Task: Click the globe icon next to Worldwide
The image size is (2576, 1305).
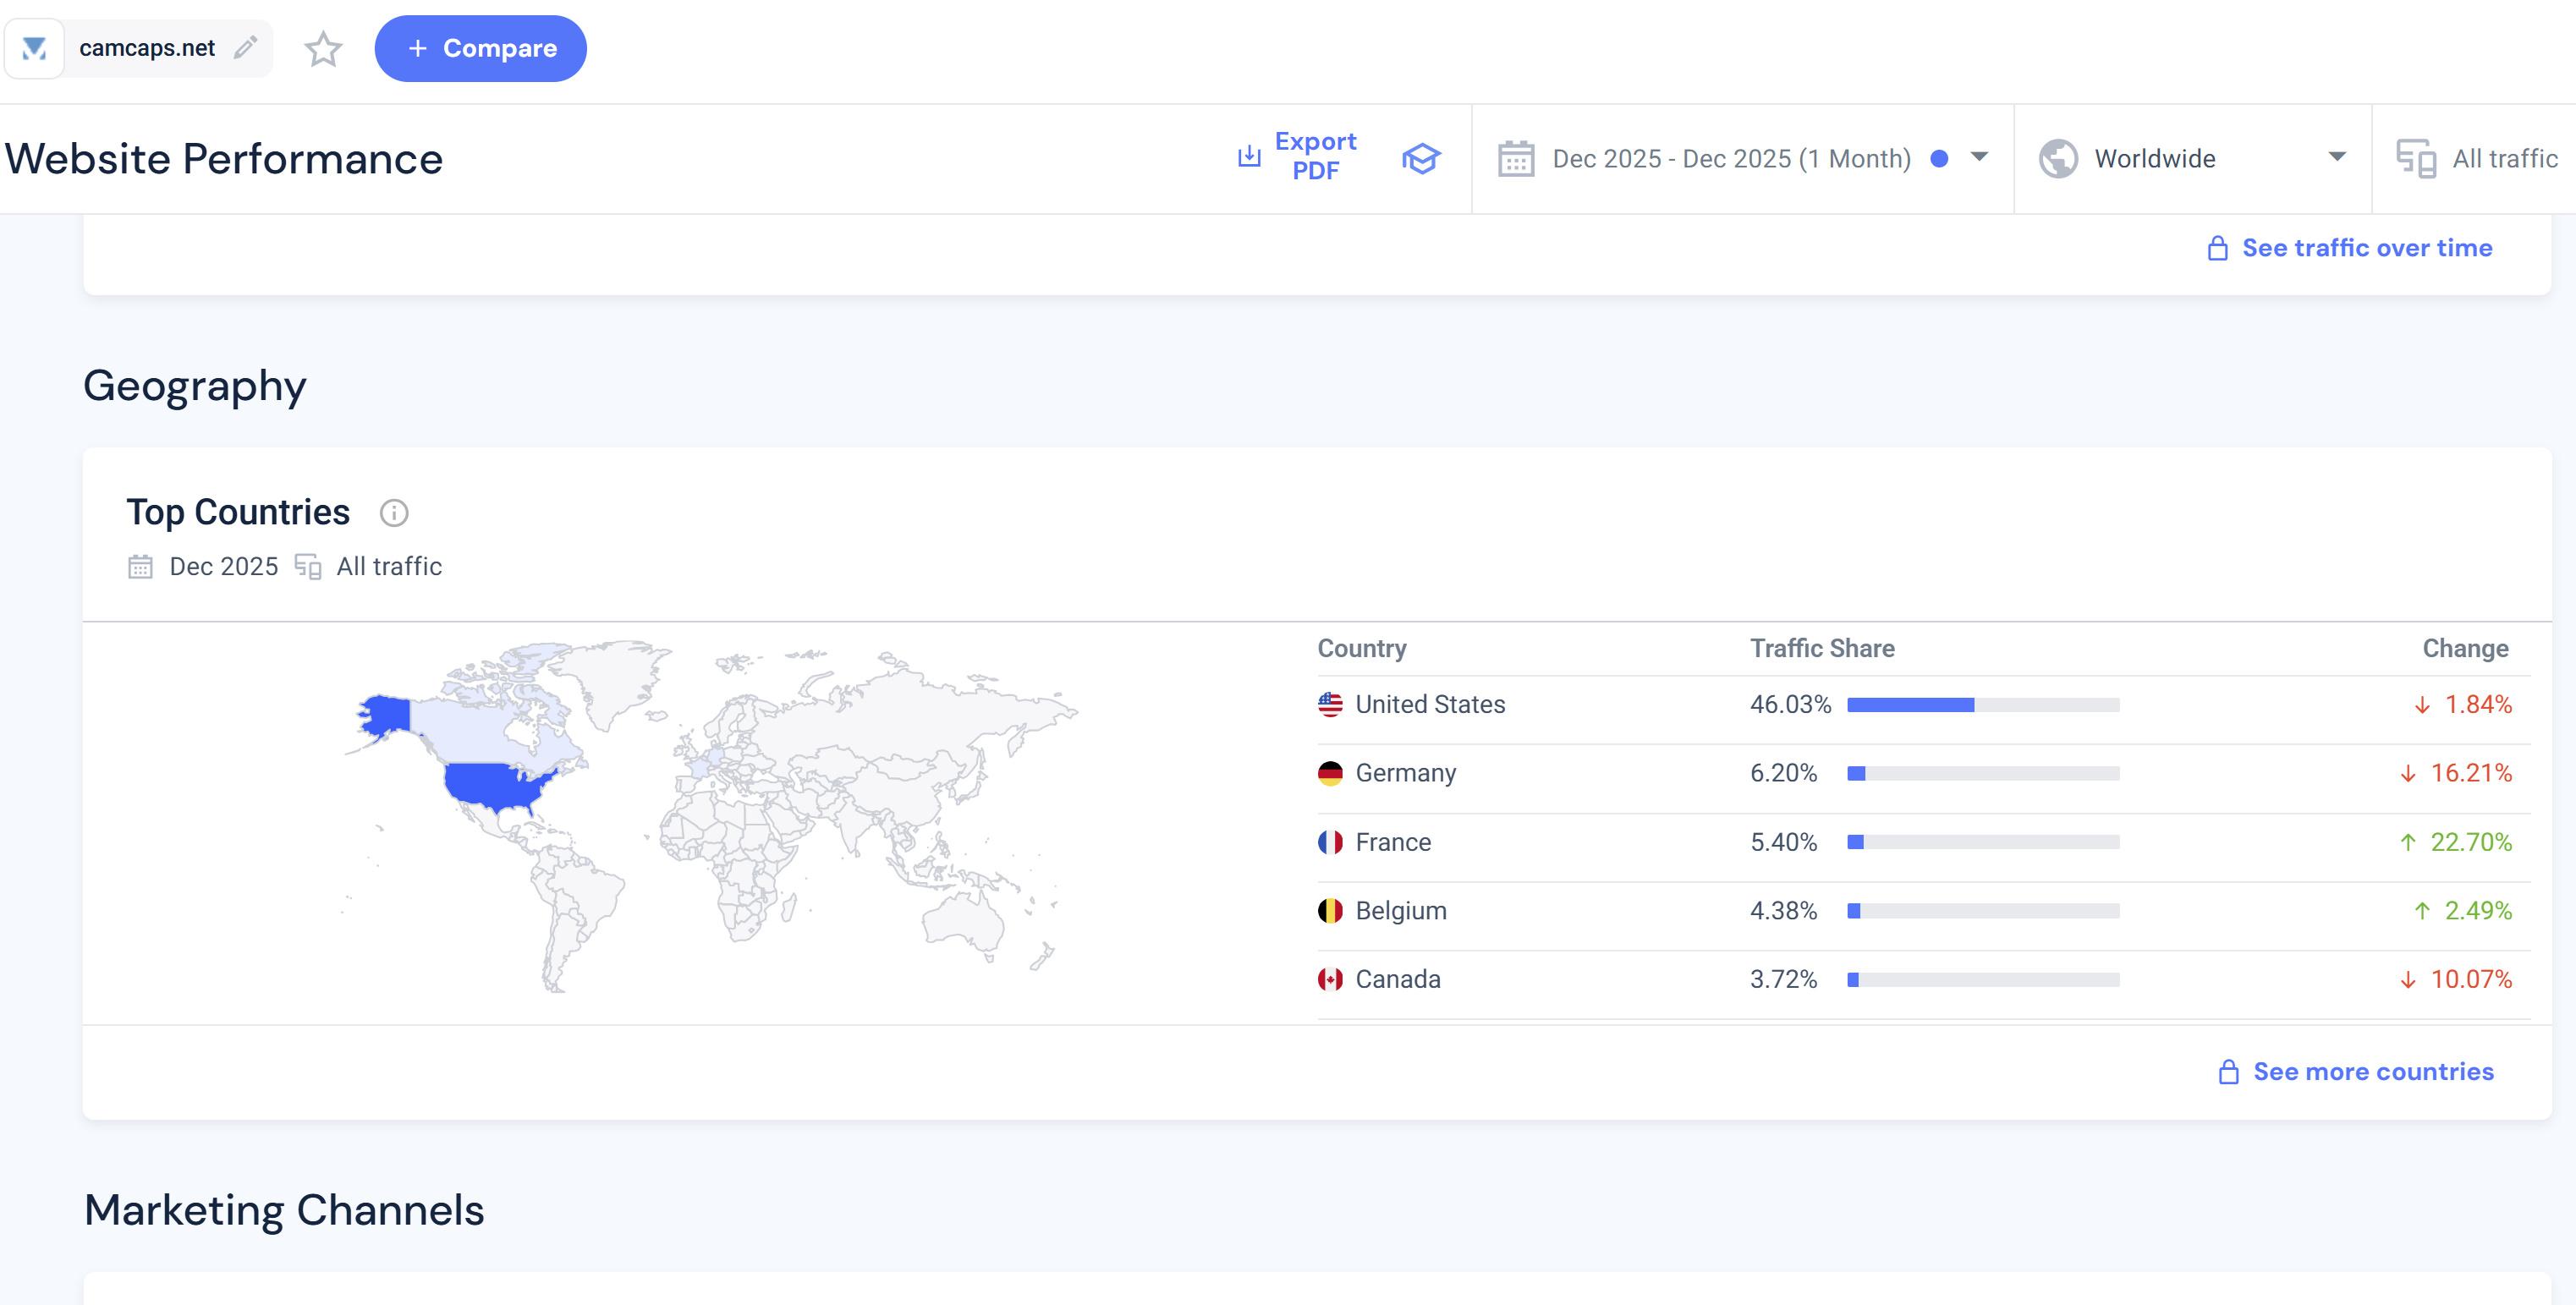Action: [x=2058, y=159]
